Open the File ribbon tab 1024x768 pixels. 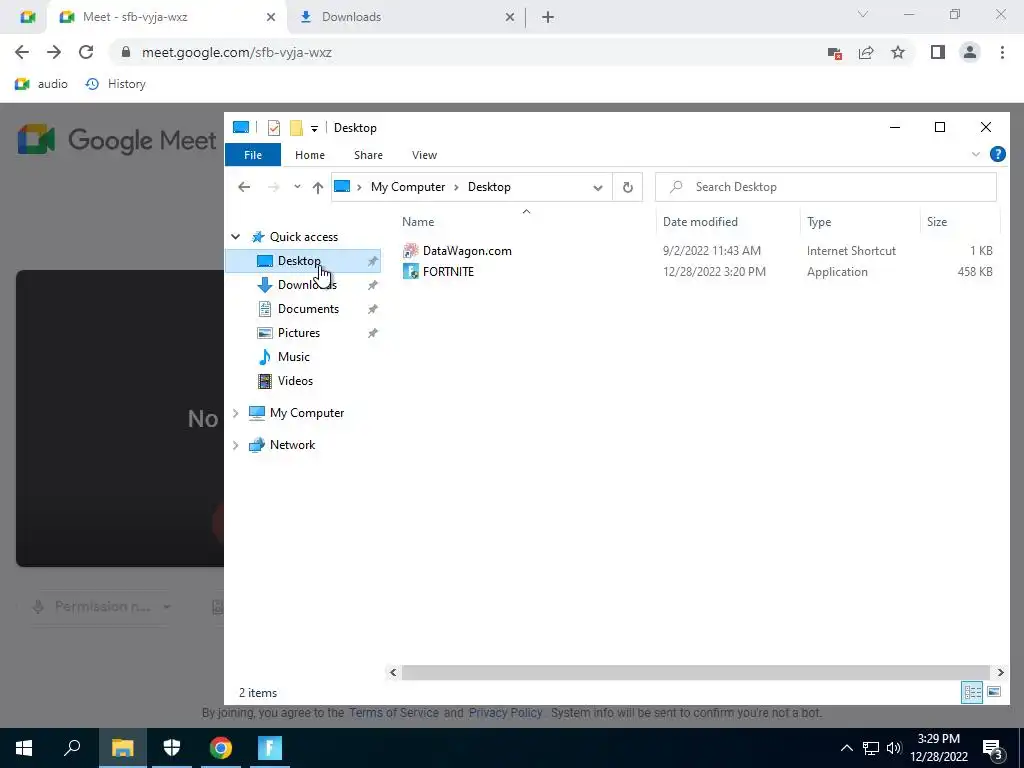253,155
